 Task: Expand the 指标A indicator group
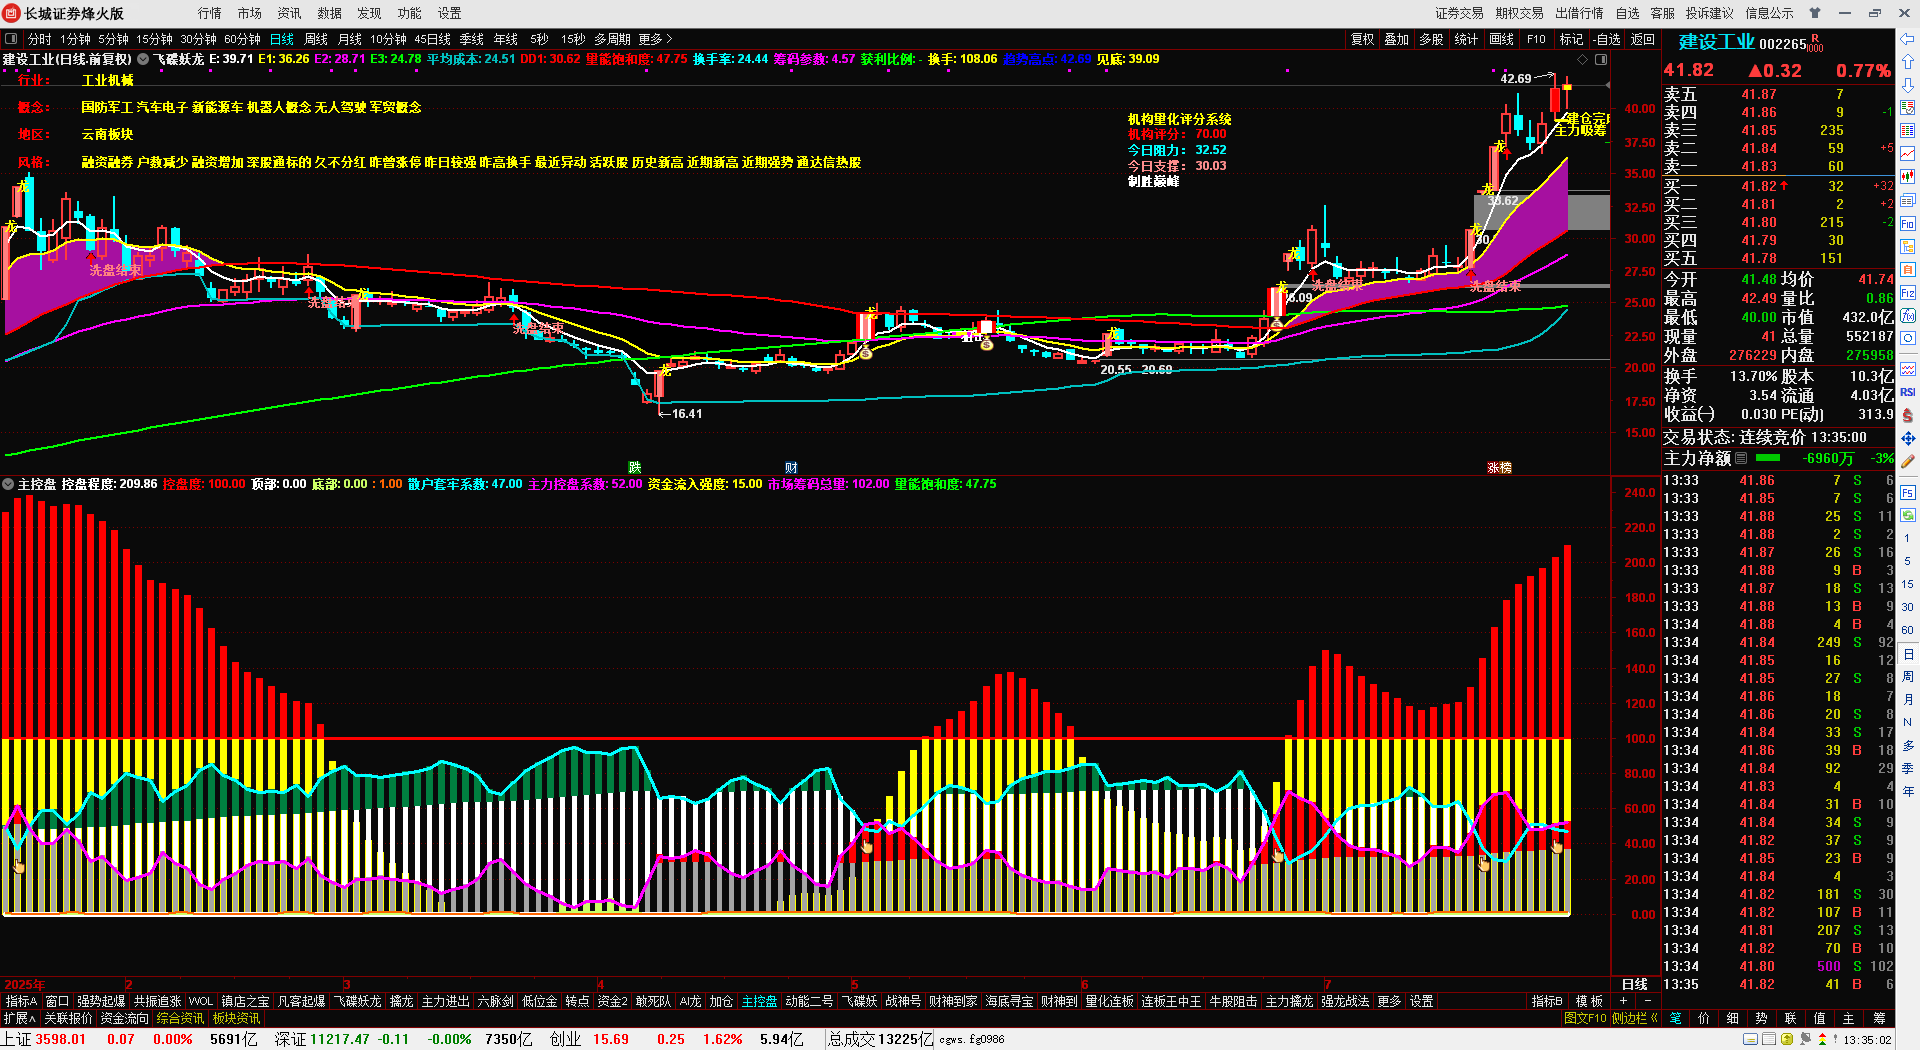[x=21, y=1001]
